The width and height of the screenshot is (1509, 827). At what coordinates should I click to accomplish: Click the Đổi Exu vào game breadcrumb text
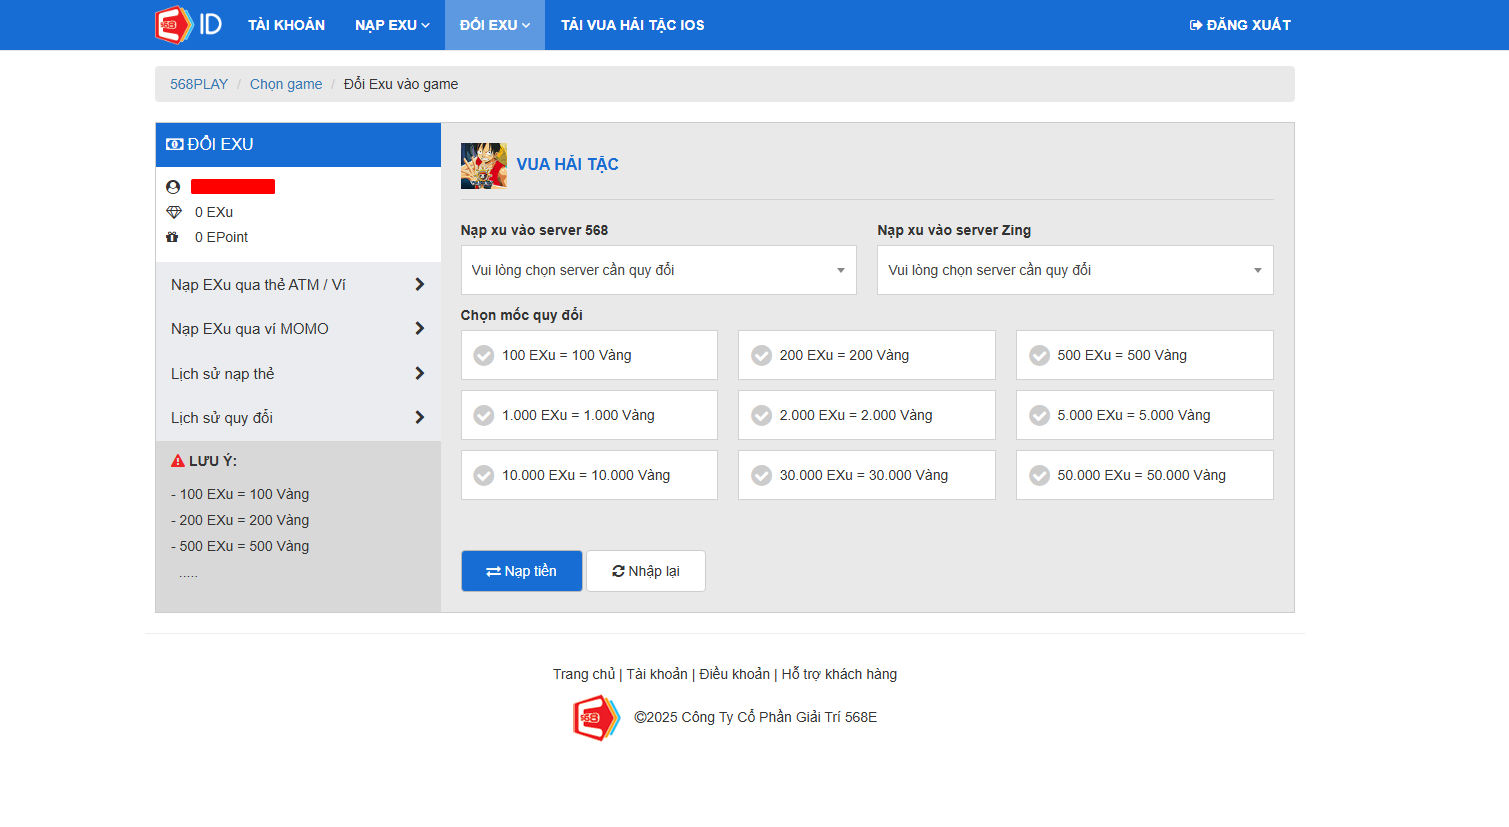[x=401, y=84]
